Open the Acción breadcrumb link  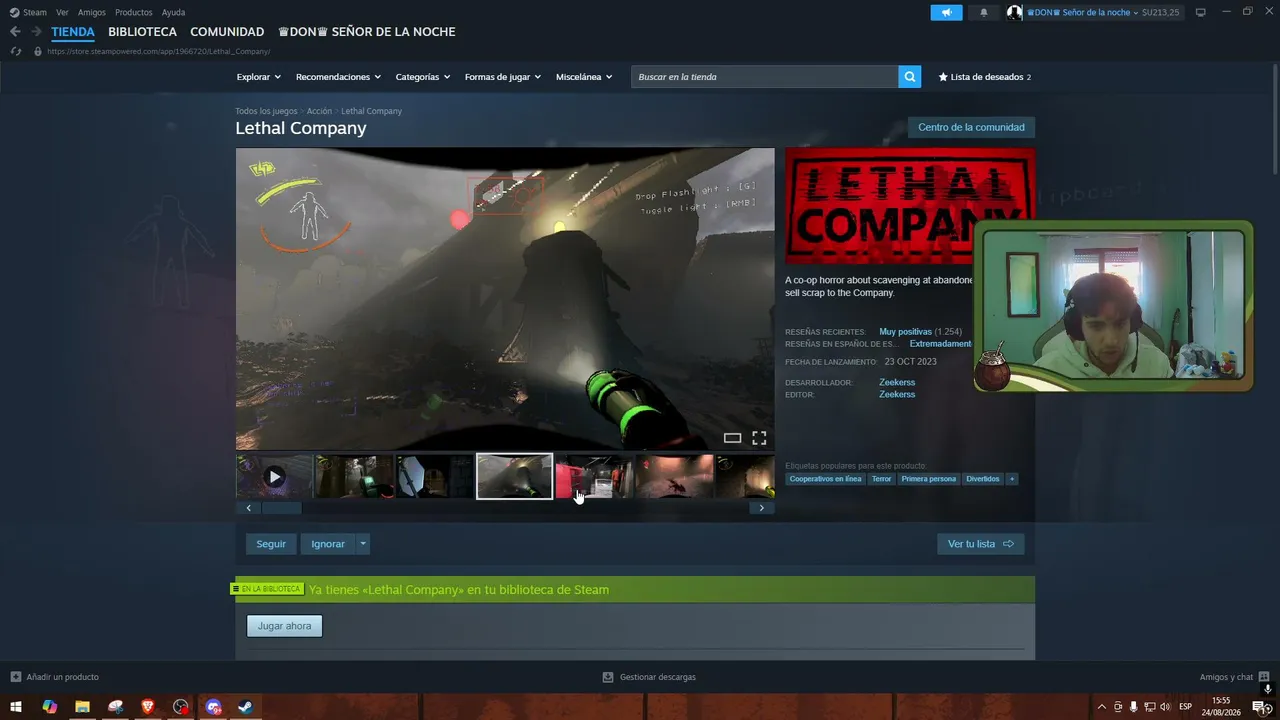coord(319,111)
